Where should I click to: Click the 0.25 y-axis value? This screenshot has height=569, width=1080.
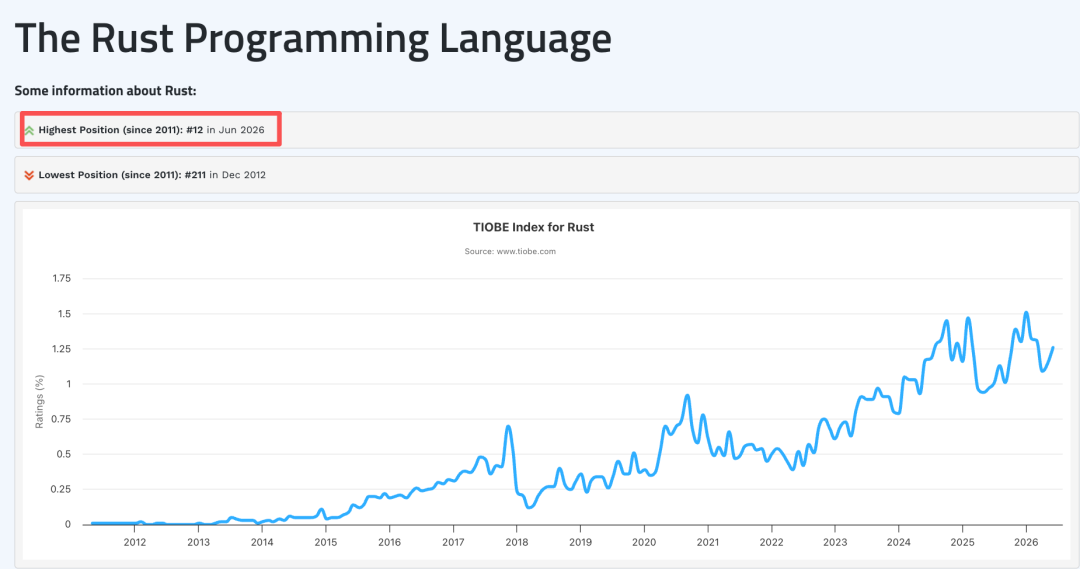[x=61, y=489]
